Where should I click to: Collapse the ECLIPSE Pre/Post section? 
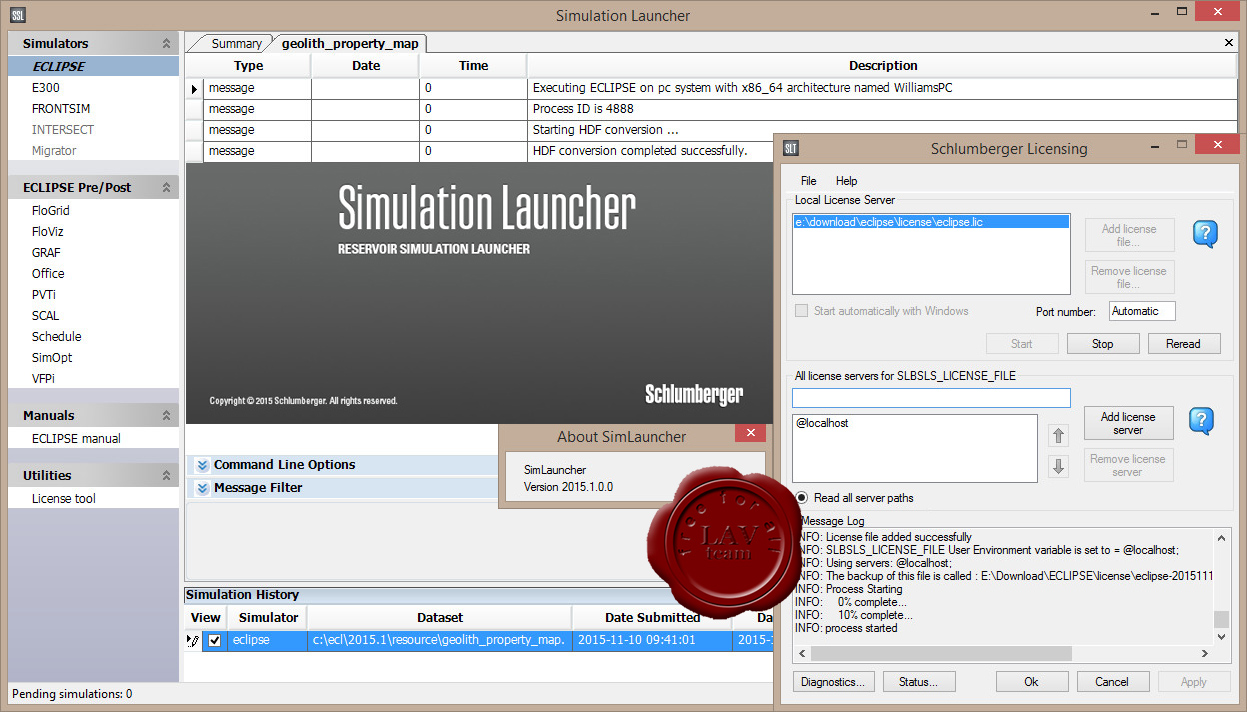coord(166,188)
